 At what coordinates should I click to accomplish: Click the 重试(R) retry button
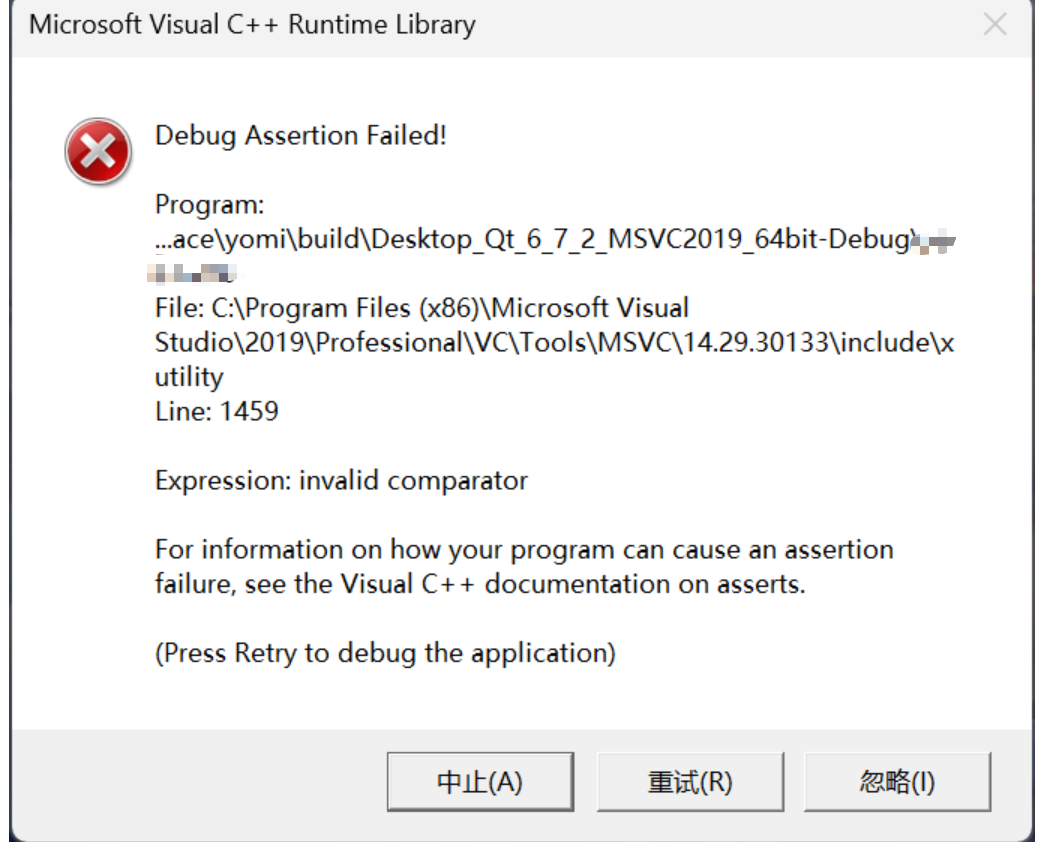pyautogui.click(x=690, y=782)
